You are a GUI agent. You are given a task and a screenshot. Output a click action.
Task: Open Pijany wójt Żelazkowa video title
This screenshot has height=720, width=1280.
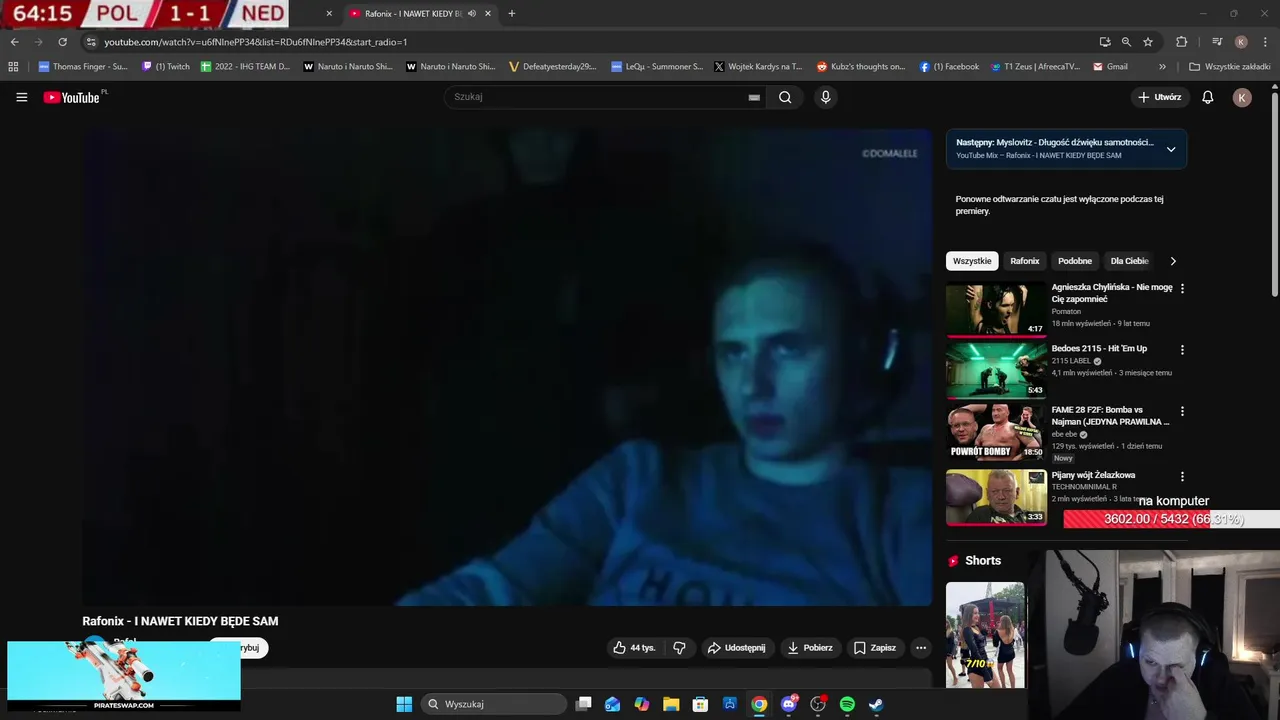[x=1093, y=475]
